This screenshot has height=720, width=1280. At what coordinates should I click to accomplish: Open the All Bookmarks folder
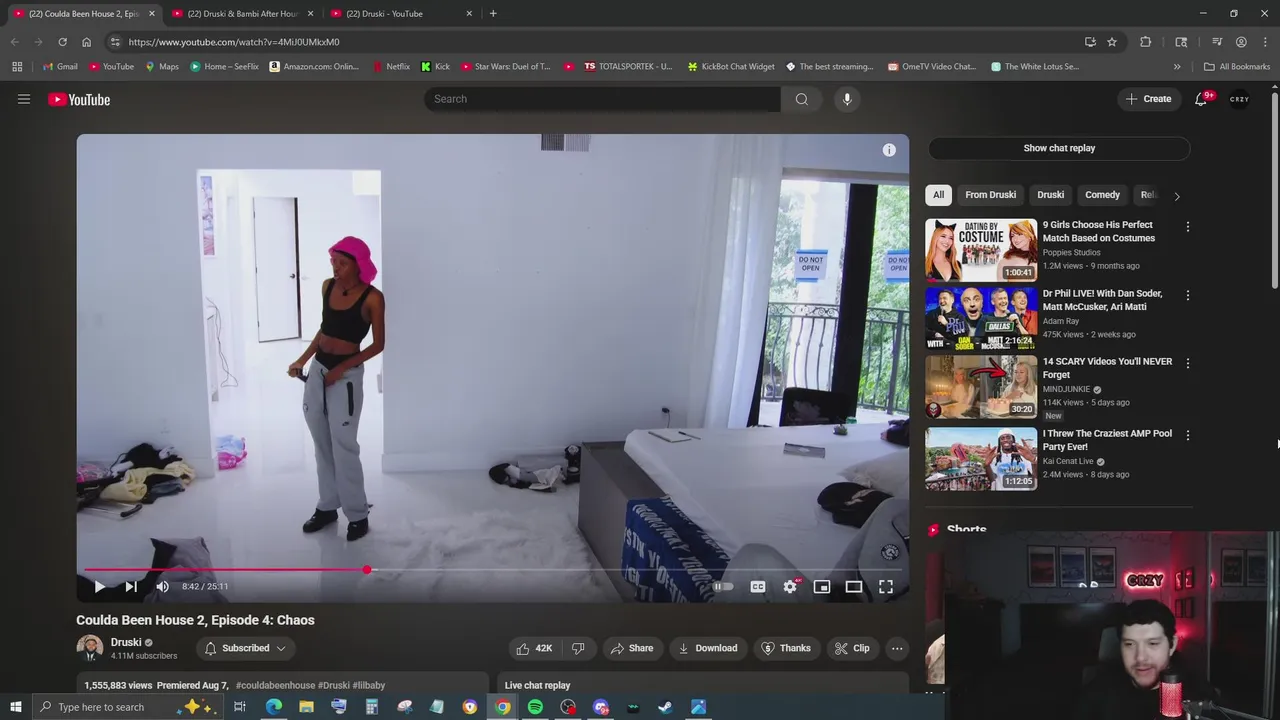(x=1237, y=67)
